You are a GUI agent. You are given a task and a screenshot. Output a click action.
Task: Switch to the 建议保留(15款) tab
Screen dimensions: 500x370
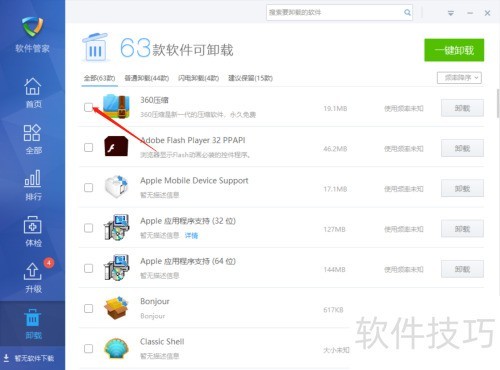click(x=250, y=78)
